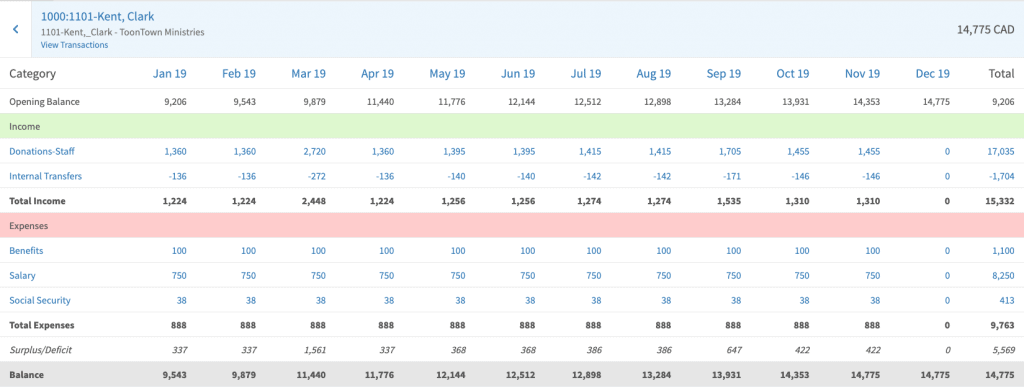The image size is (1024, 388).
Task: Select the Jan 19 column header
Action: [170, 74]
